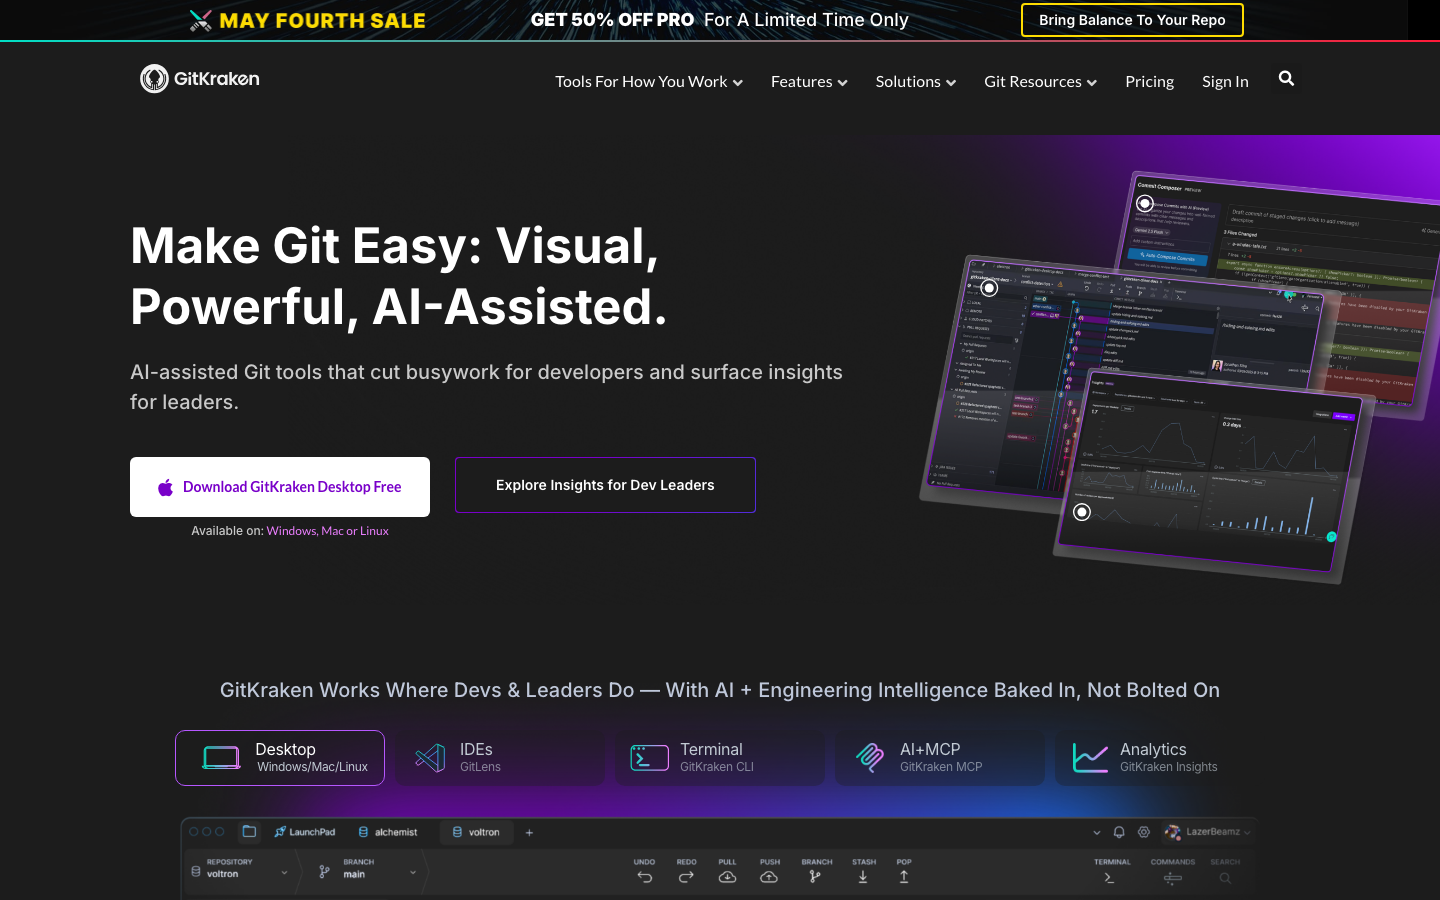Click the Windows, Mac or Linux link
This screenshot has width=1440, height=900.
click(x=327, y=531)
